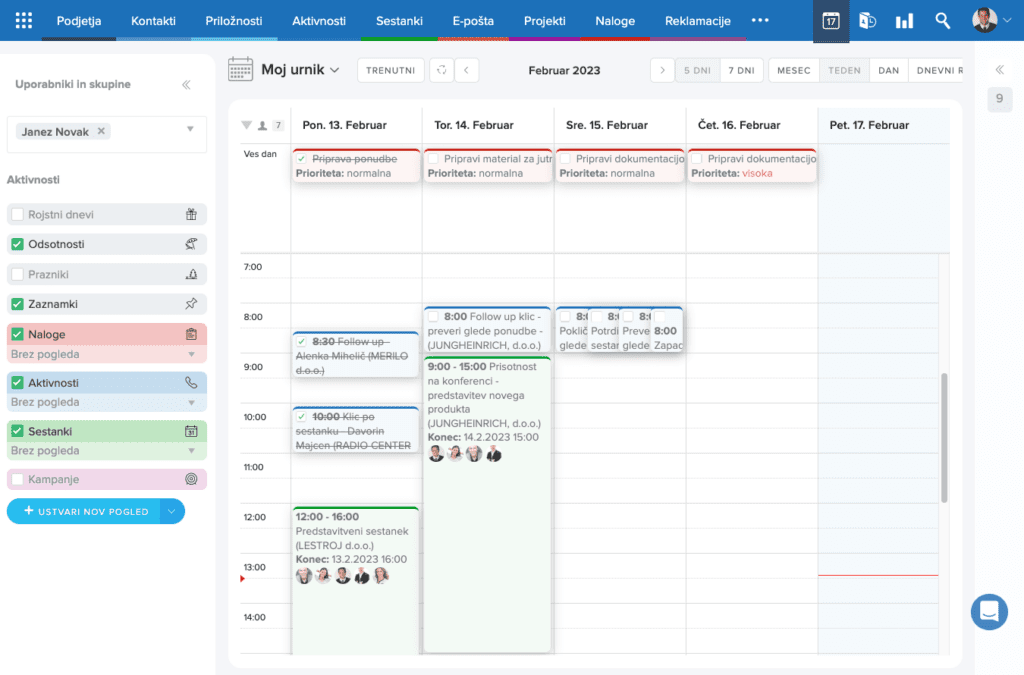Switch to DAN view
This screenshot has width=1024, height=675.
[888, 70]
